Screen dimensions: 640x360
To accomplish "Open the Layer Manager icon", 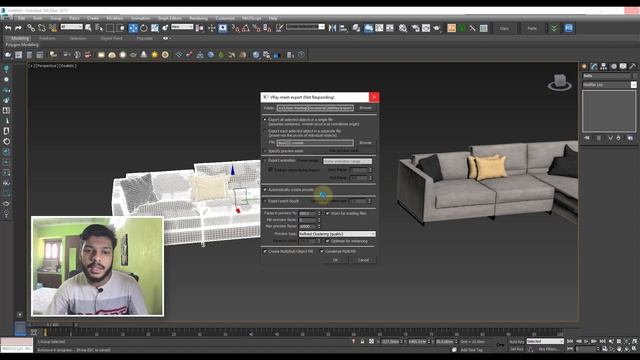I will point(356,28).
